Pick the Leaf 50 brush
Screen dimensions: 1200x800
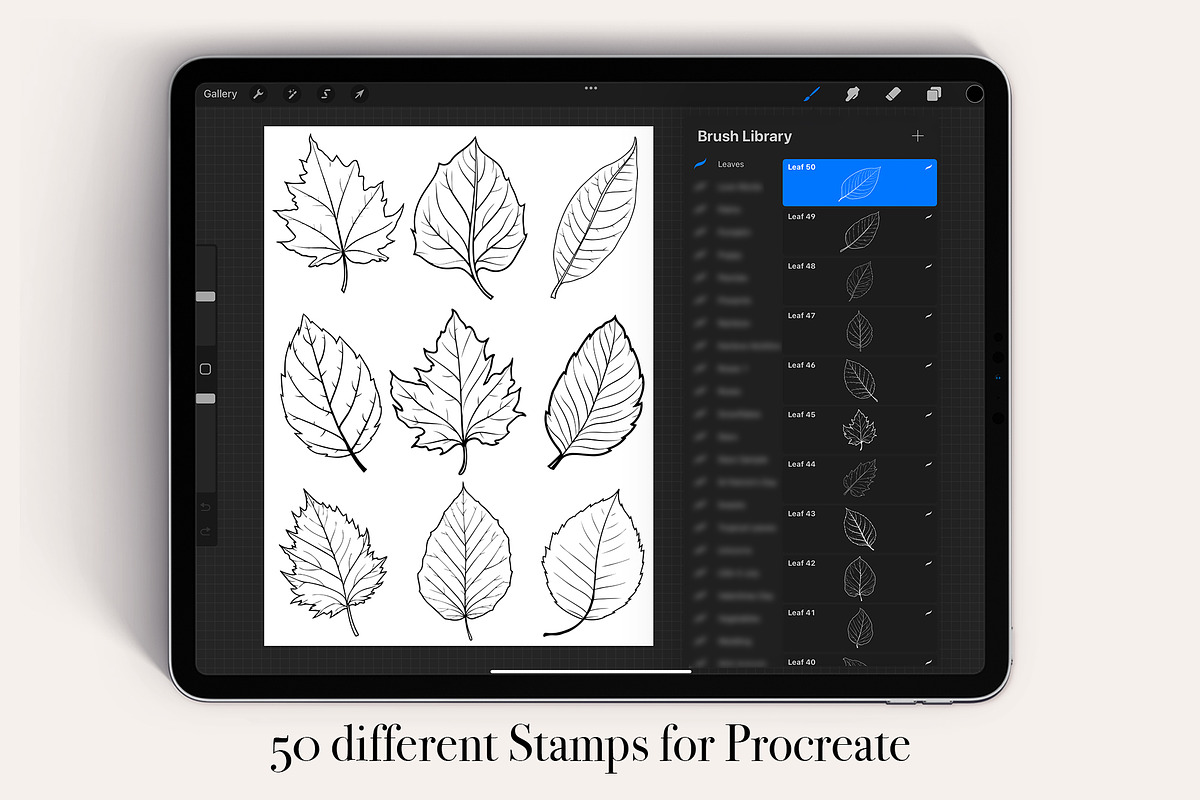859,182
